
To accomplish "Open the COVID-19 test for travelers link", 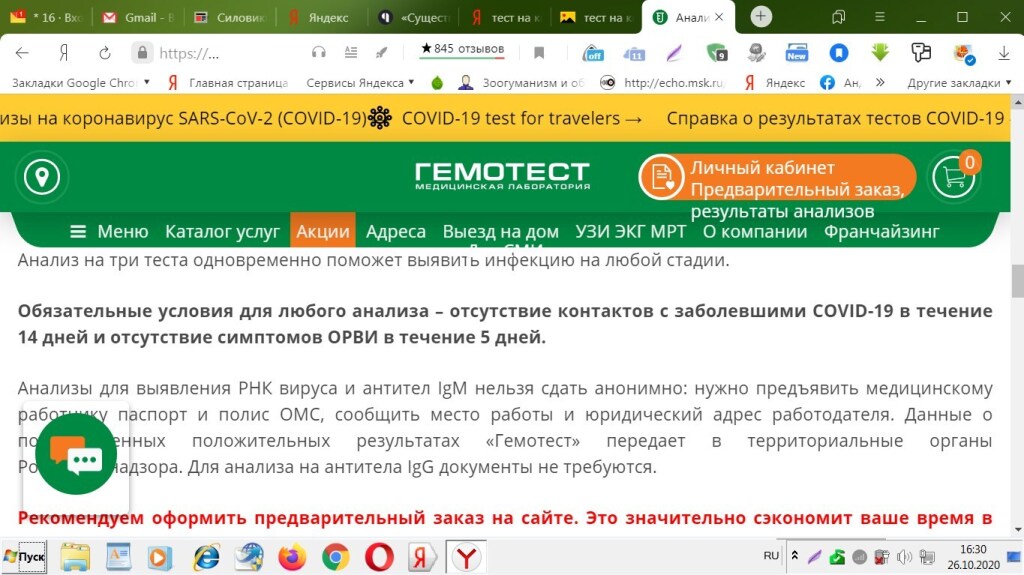I will click(521, 118).
